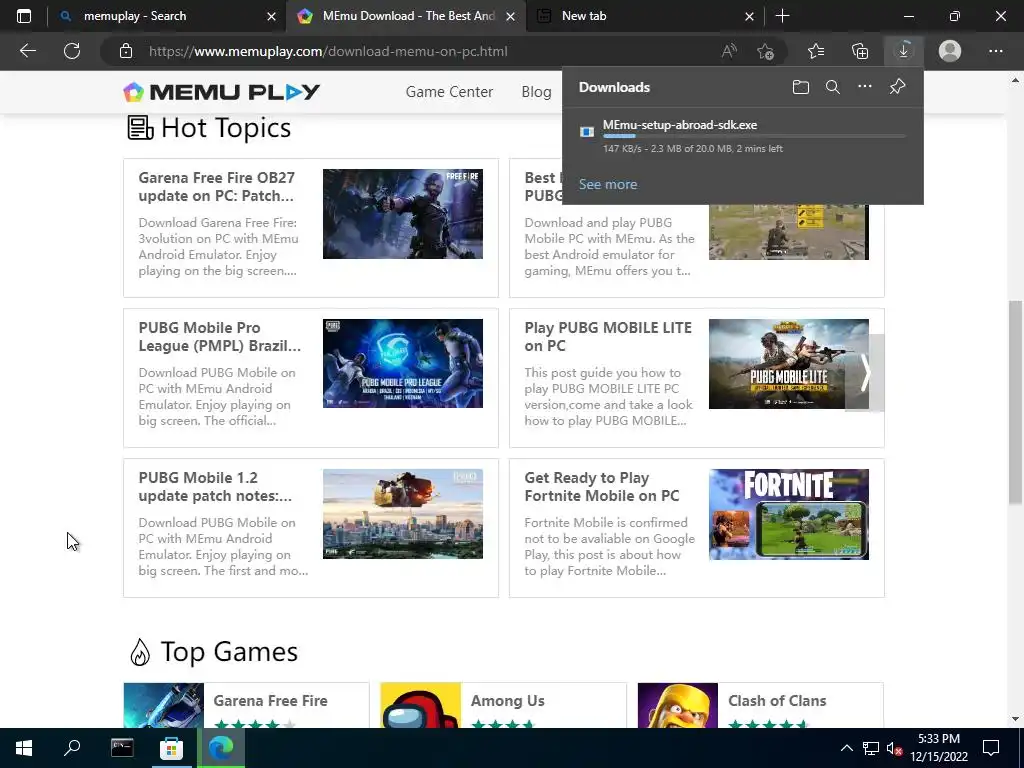Select MEmu-setup-abroad-sdk.exe download entry
1024x768 pixels.
[x=743, y=136]
